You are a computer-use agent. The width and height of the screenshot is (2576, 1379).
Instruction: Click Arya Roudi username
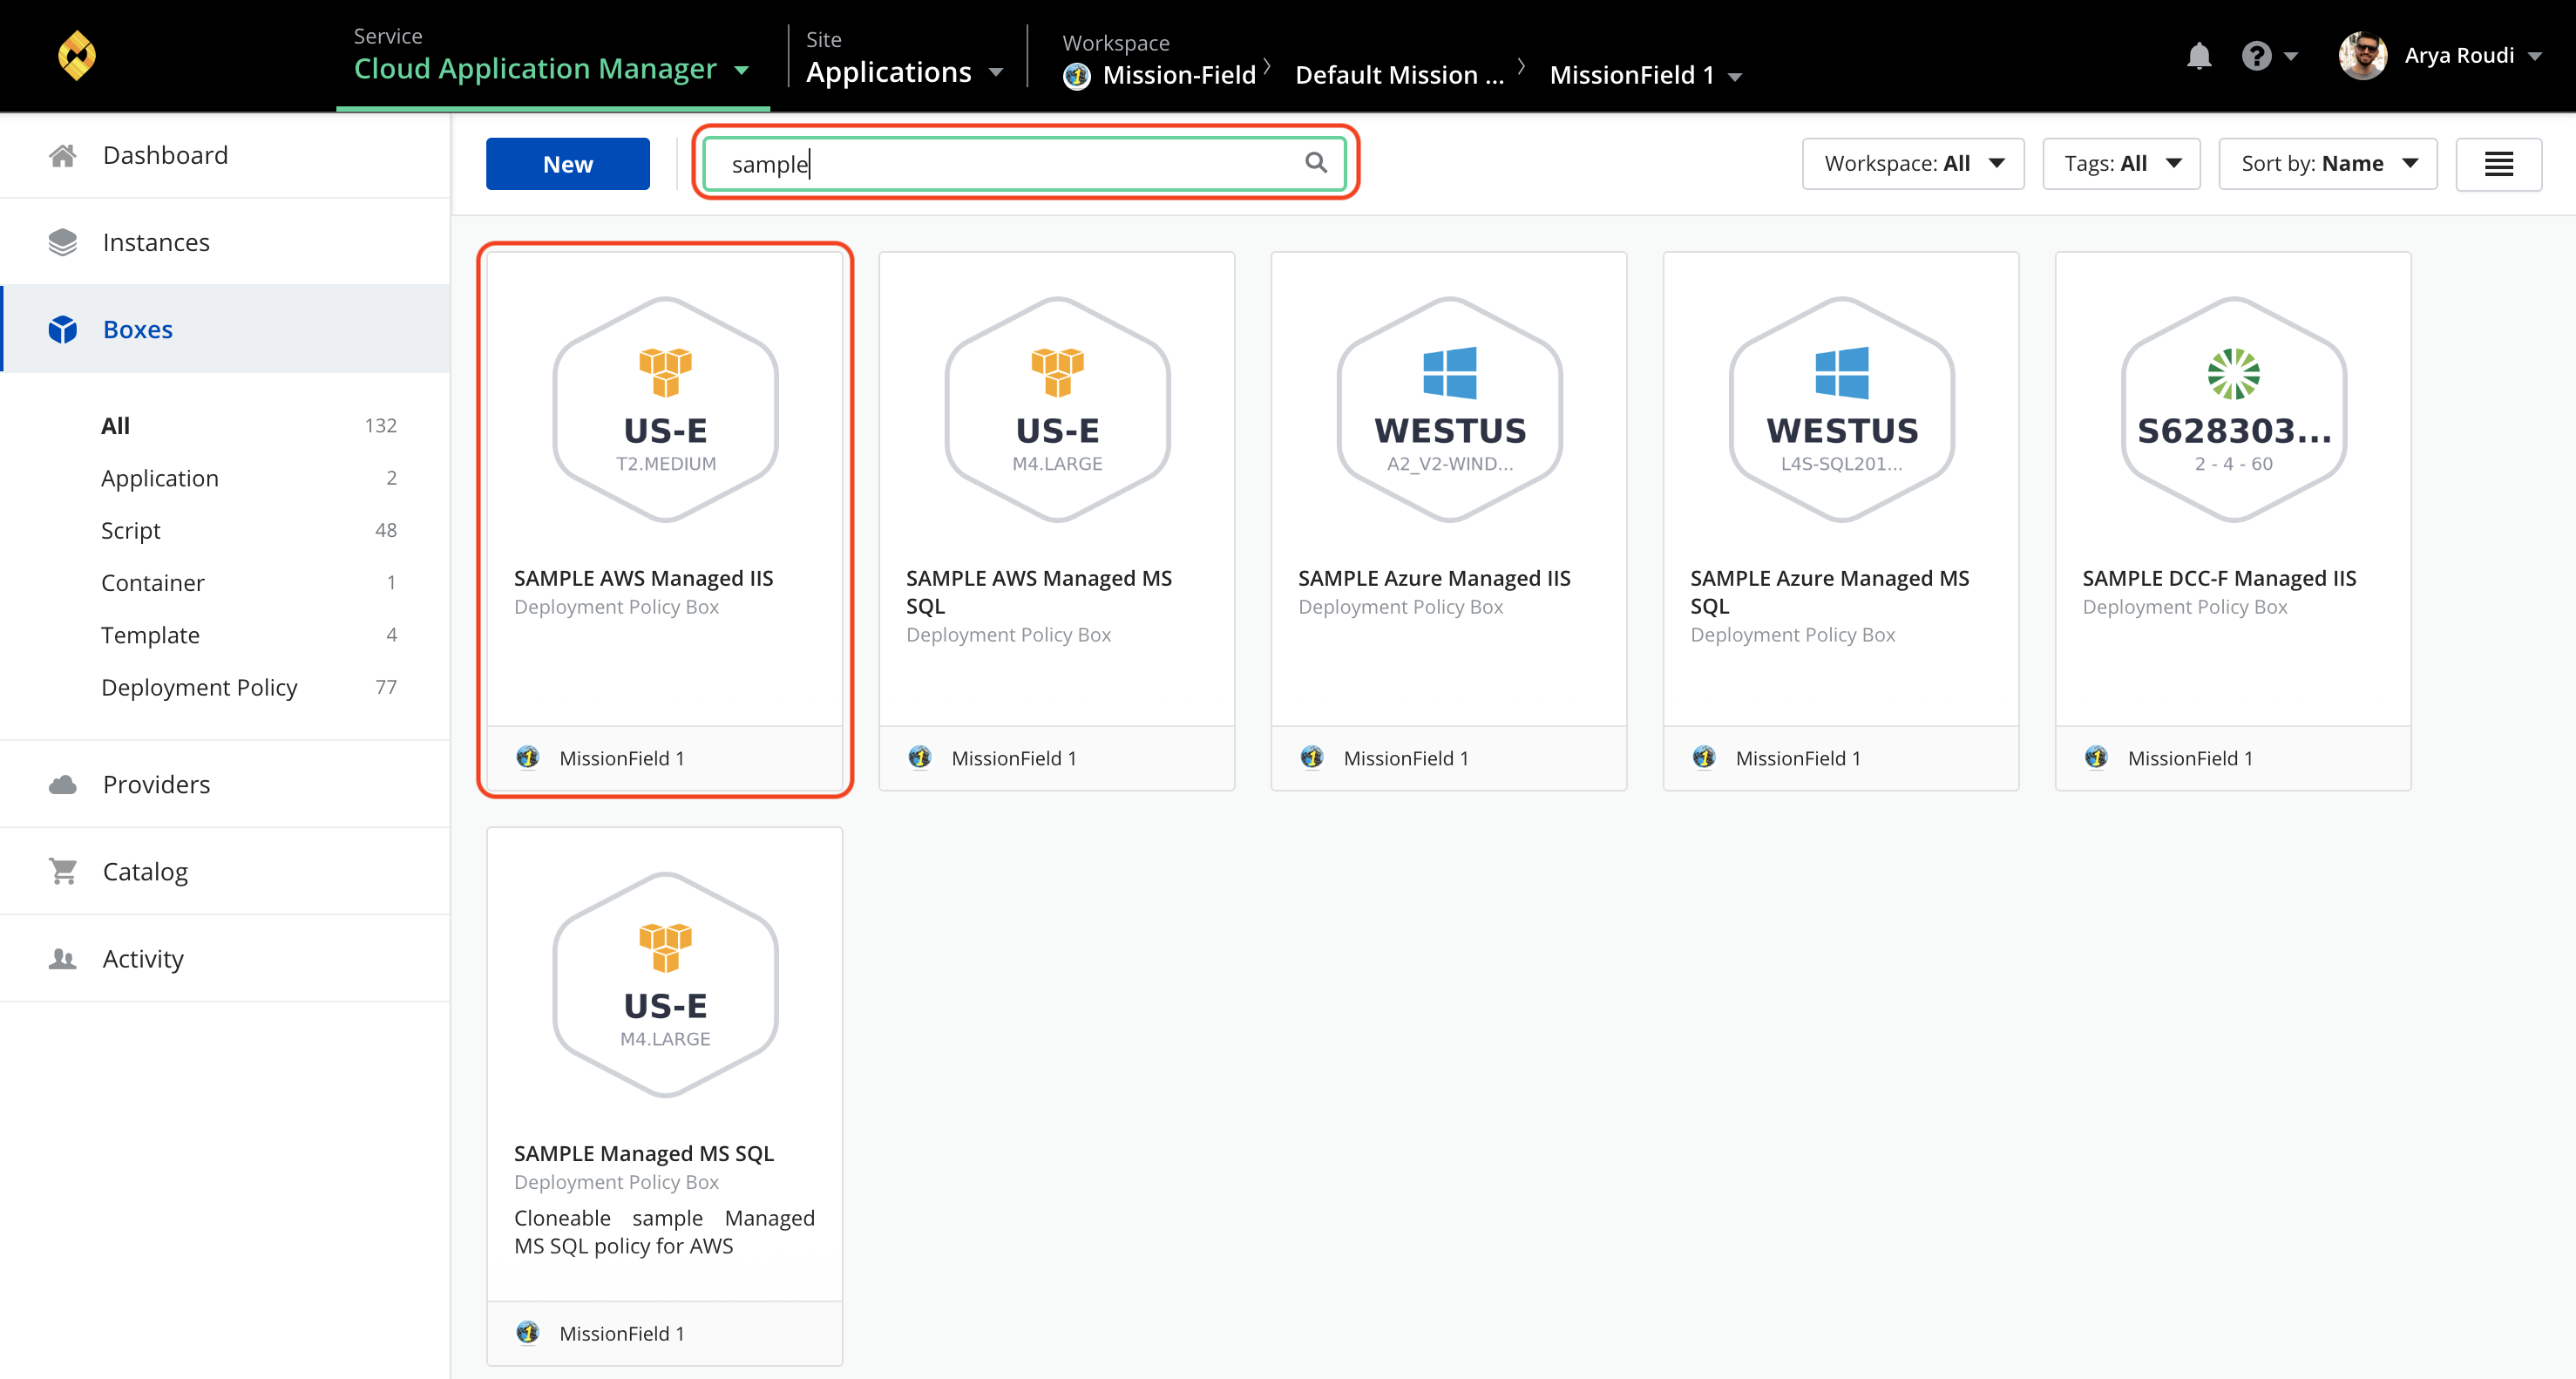2459,56
